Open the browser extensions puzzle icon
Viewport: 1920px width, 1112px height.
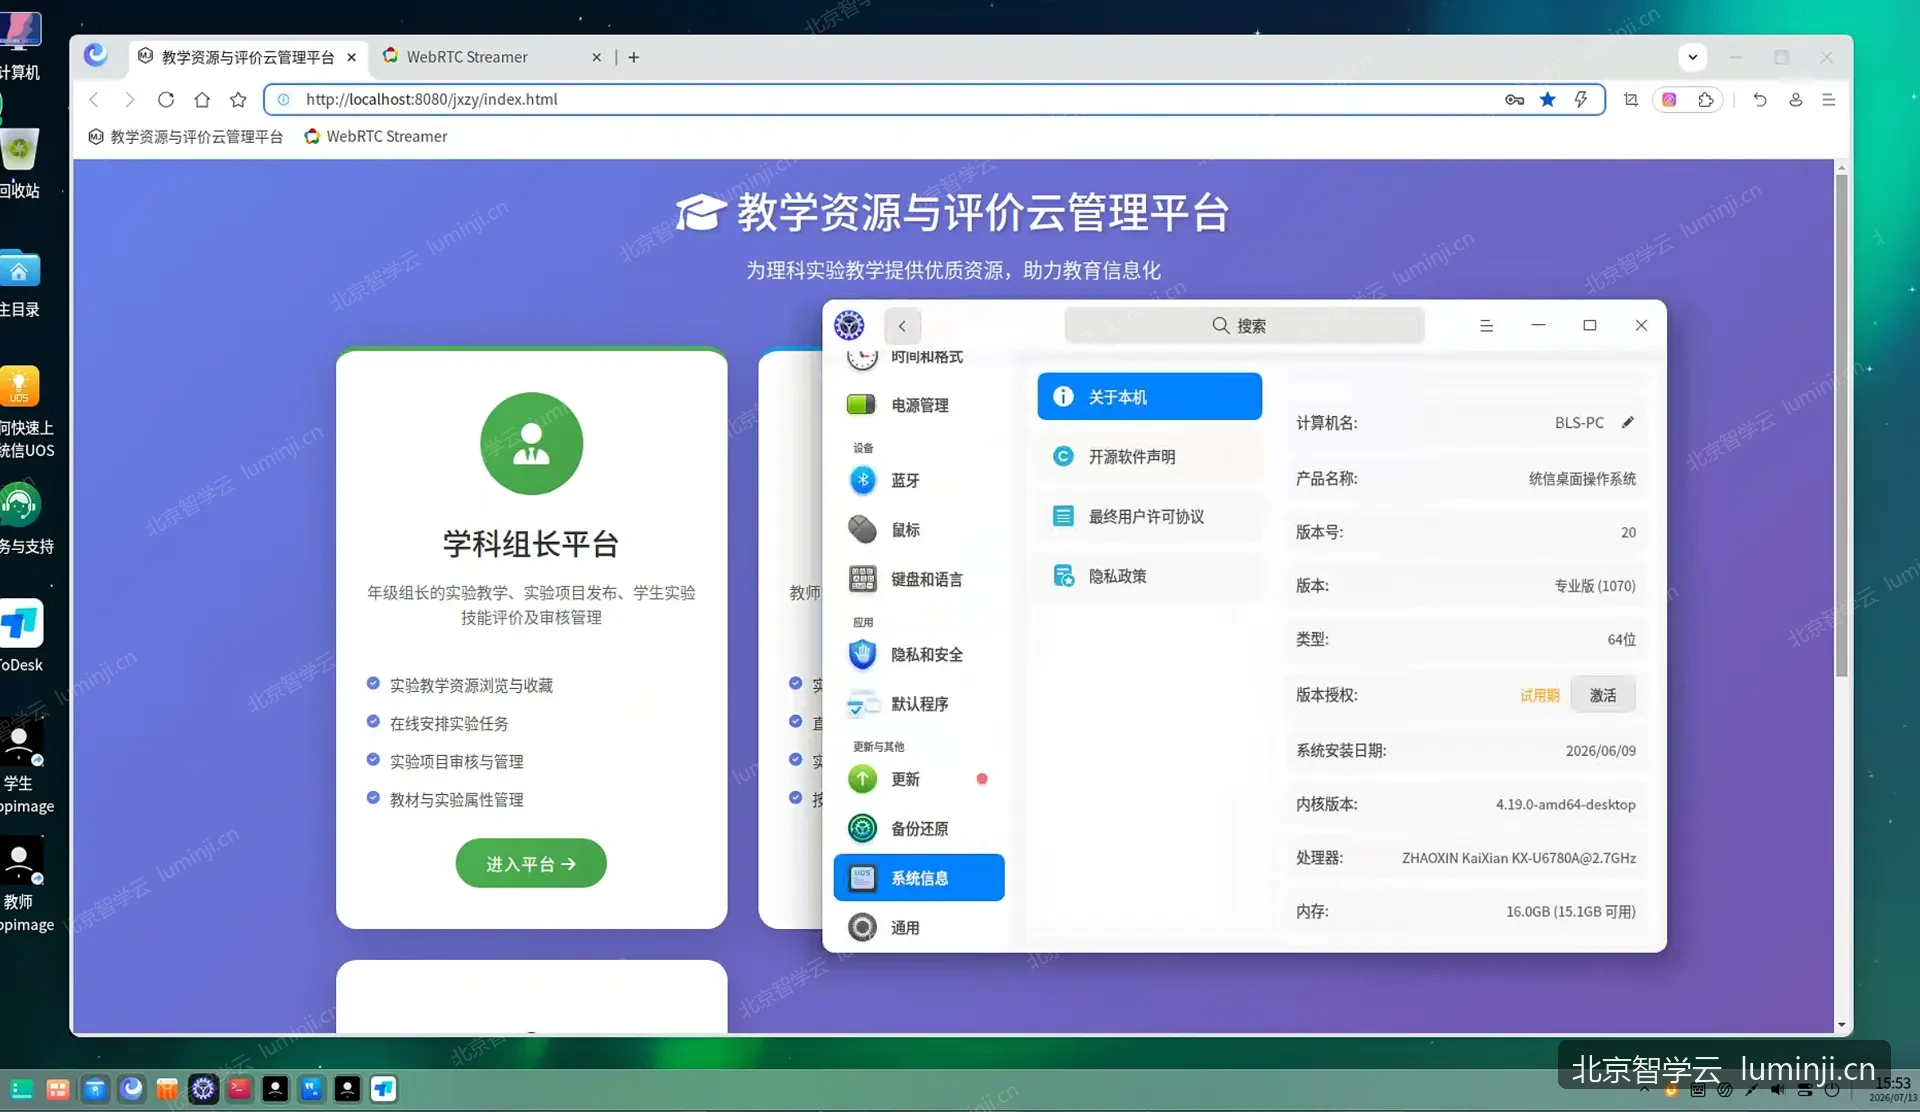pyautogui.click(x=1705, y=99)
